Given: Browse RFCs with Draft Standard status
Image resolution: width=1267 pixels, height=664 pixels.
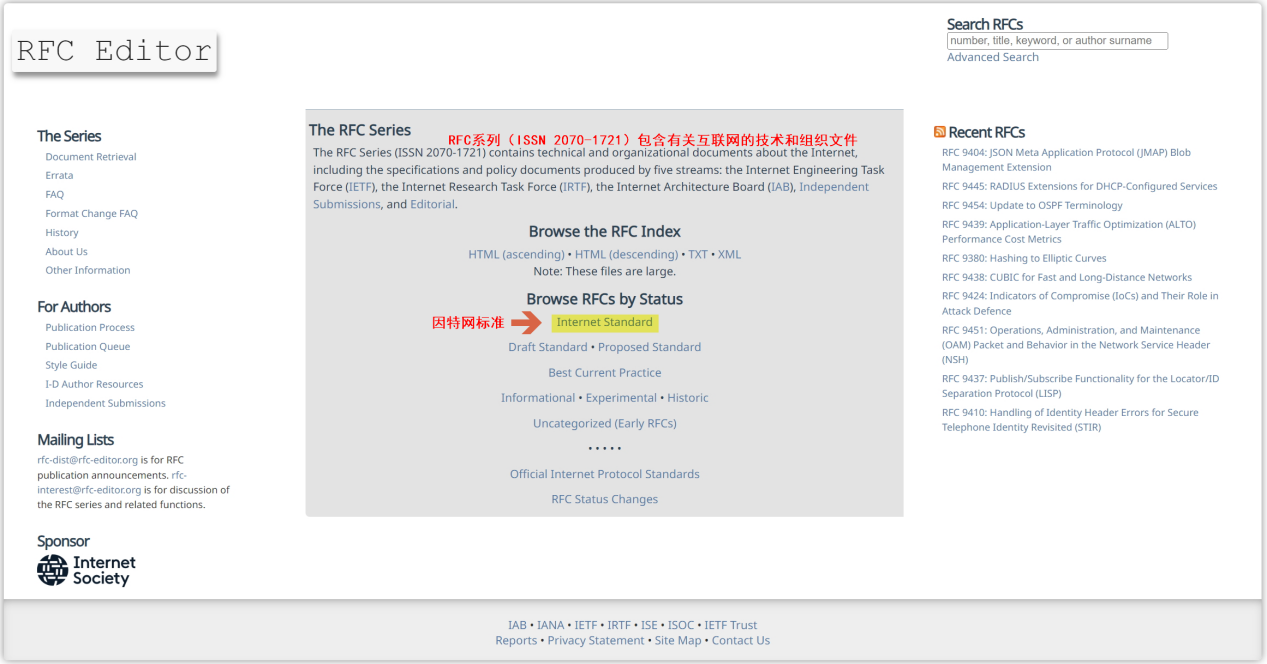Looking at the screenshot, I should click(548, 347).
